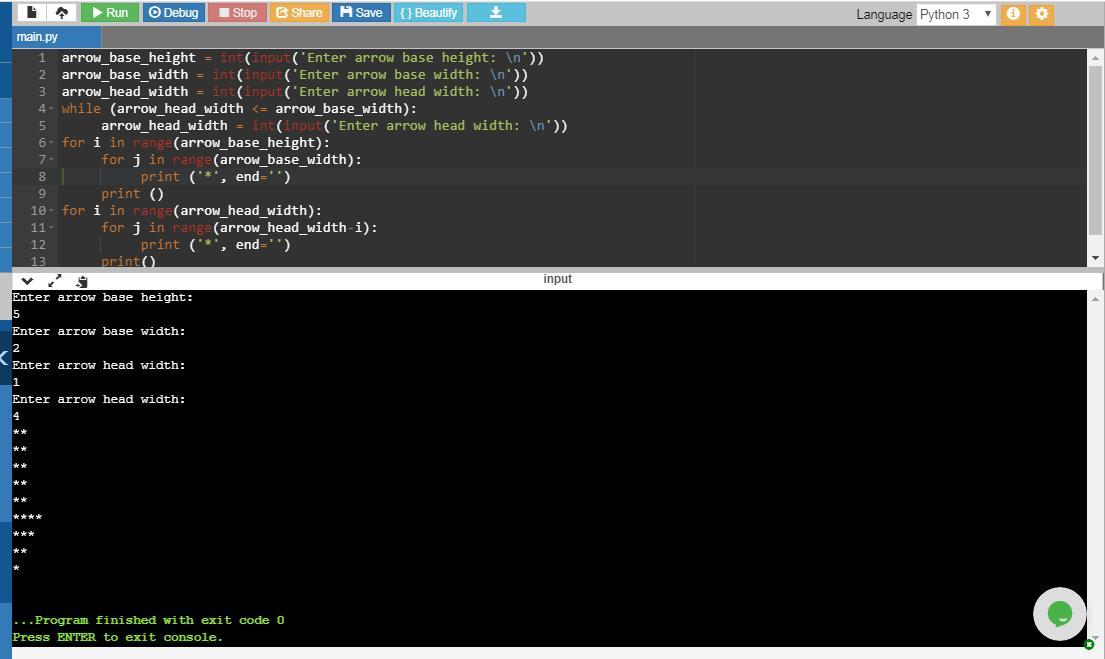Expand the left sidebar chevron

4,357
